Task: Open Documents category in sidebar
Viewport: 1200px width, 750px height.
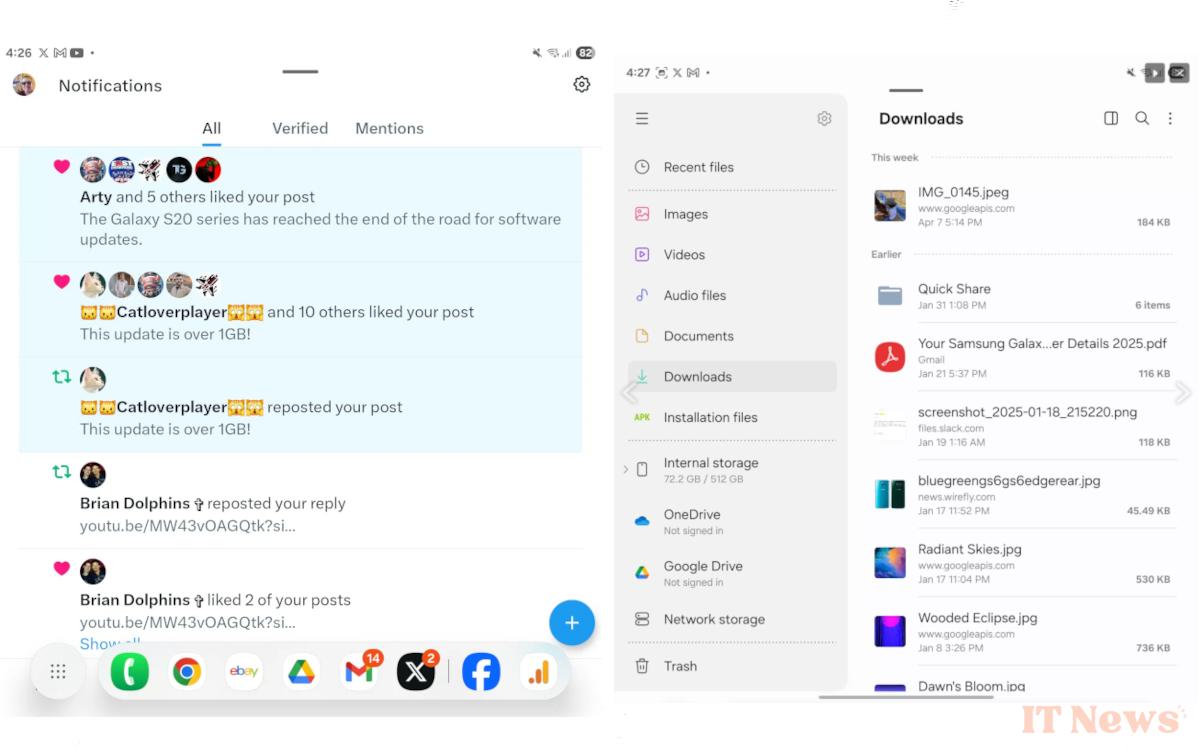Action: [732, 336]
